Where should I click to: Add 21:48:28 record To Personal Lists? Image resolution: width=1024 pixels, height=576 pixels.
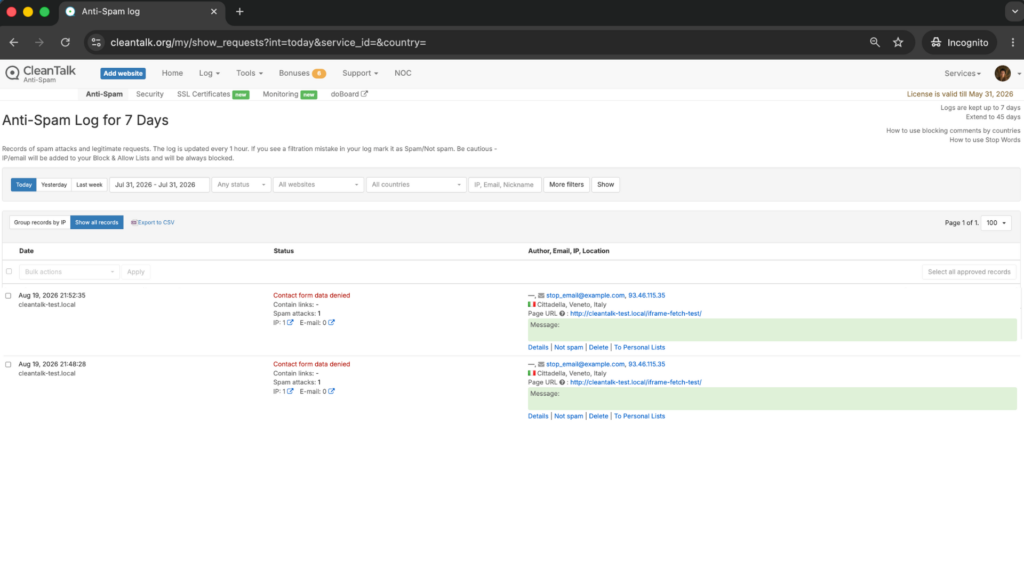point(639,416)
